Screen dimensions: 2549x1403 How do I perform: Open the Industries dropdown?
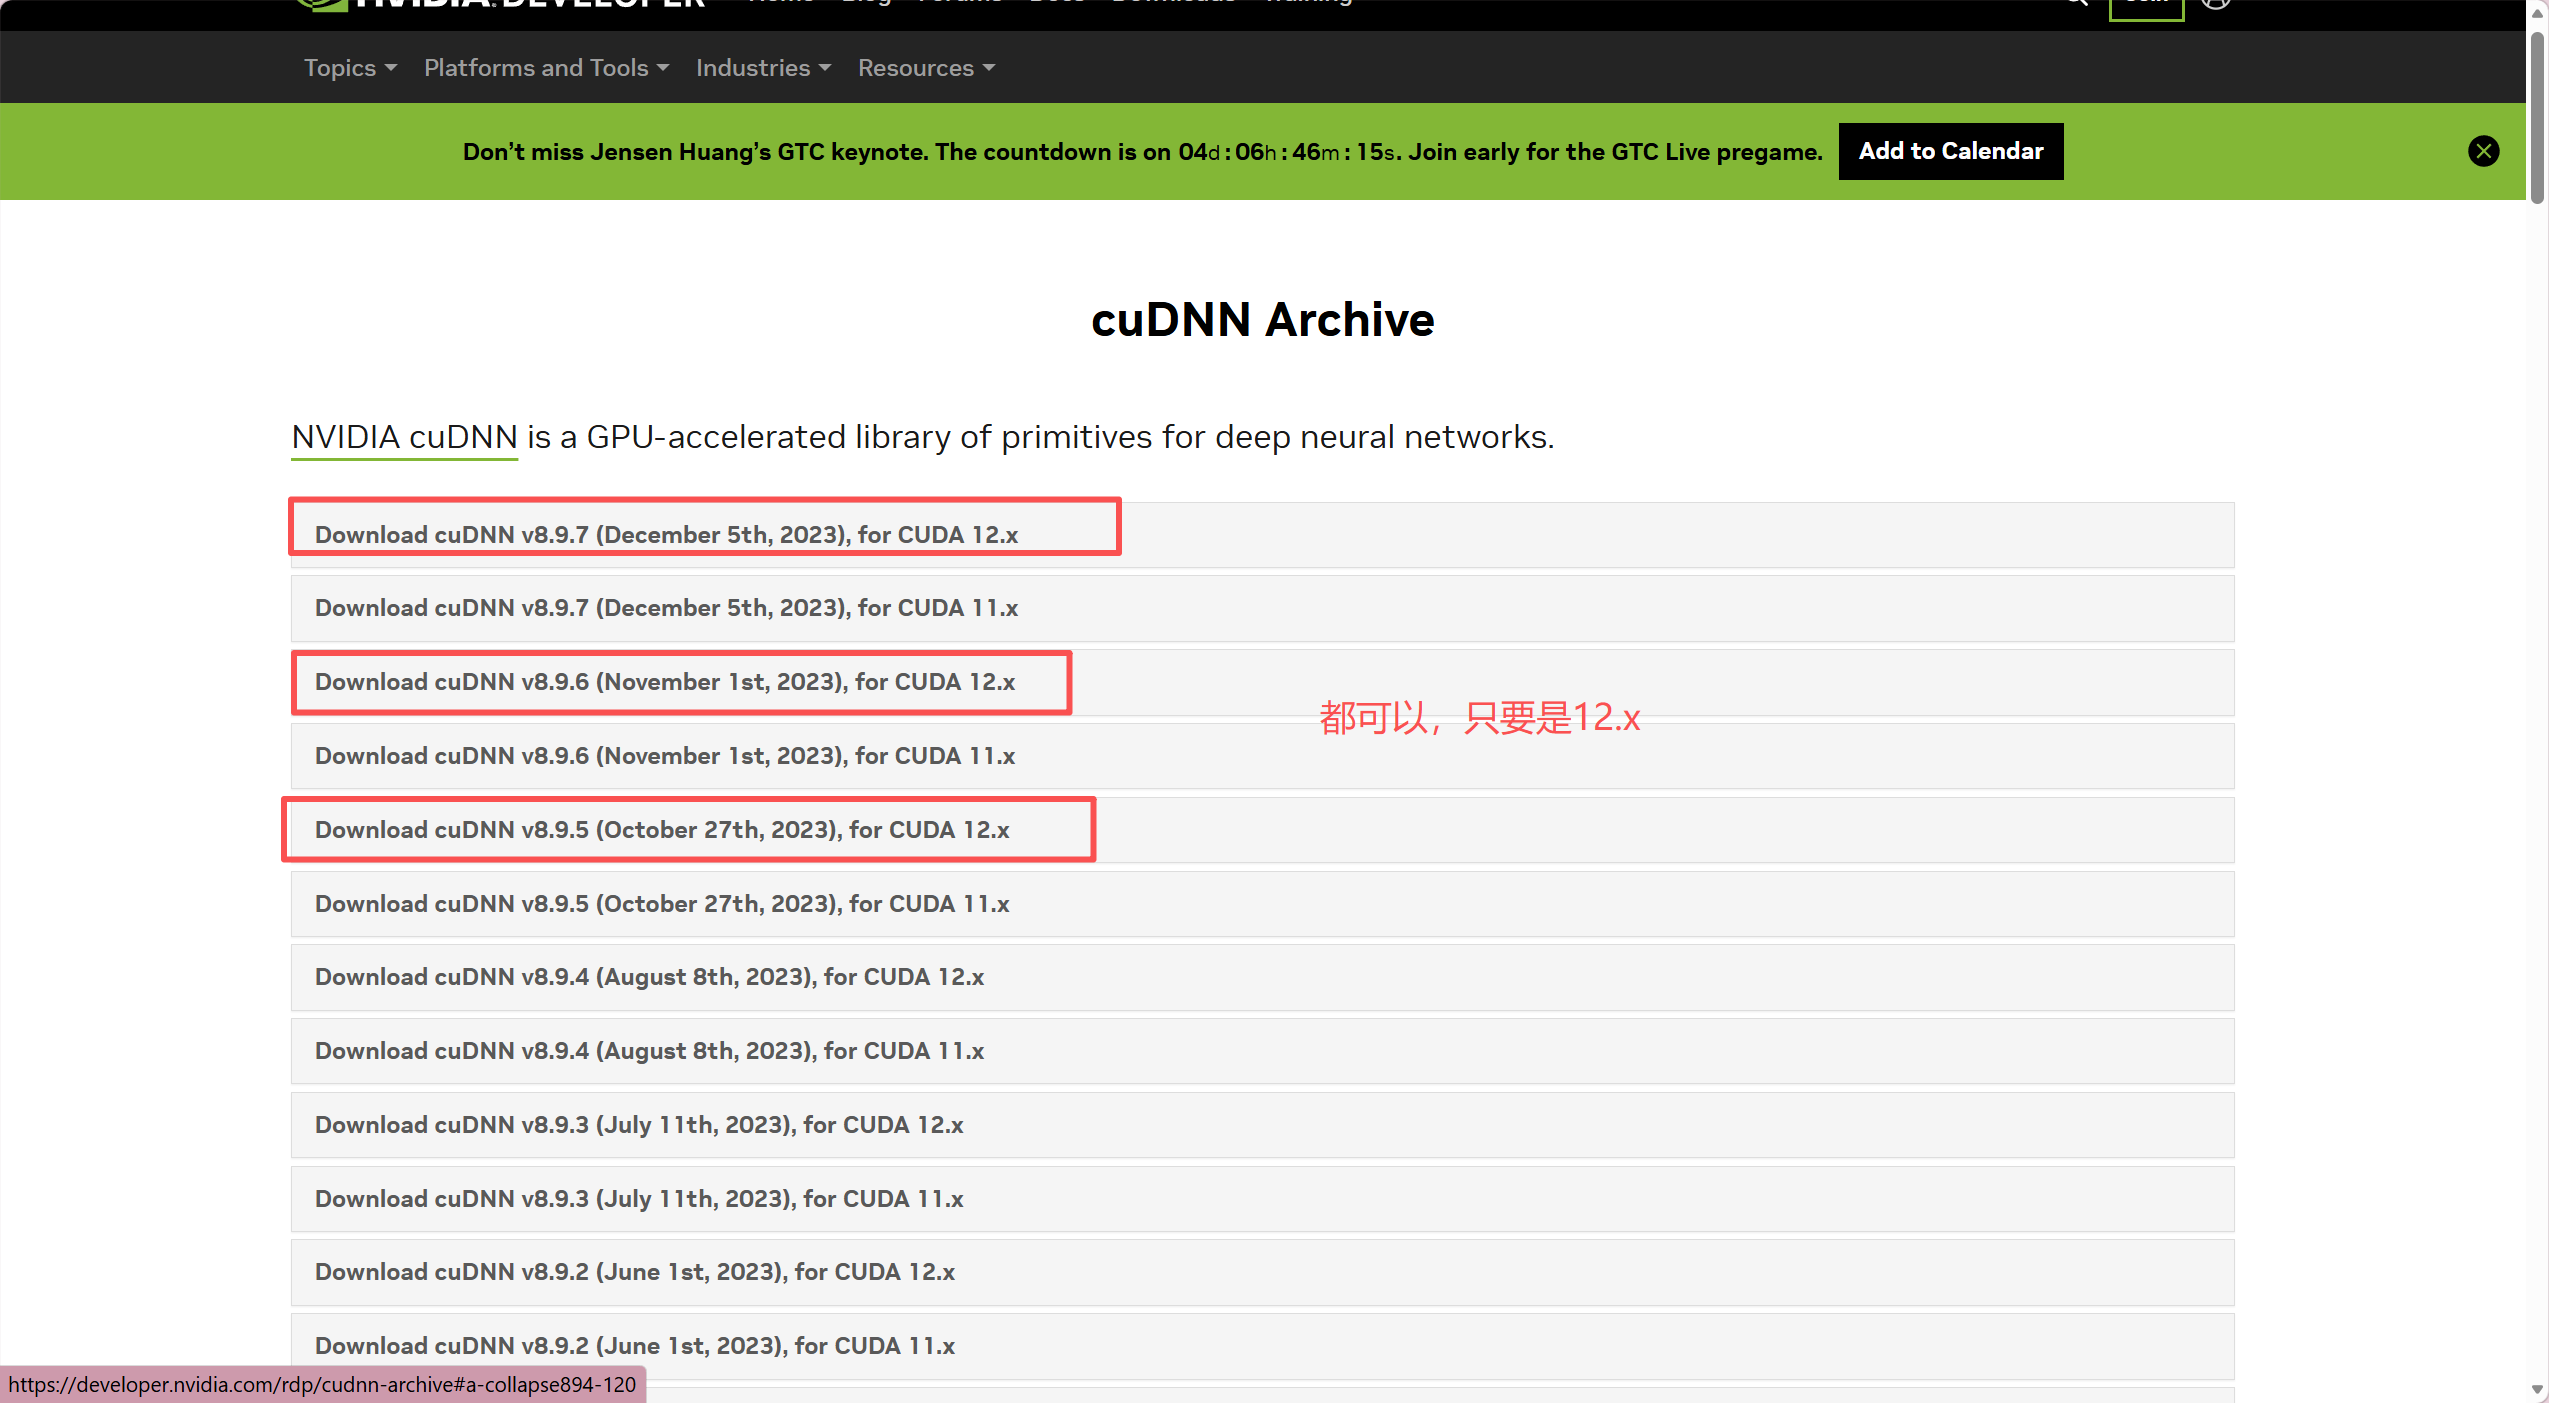point(763,68)
